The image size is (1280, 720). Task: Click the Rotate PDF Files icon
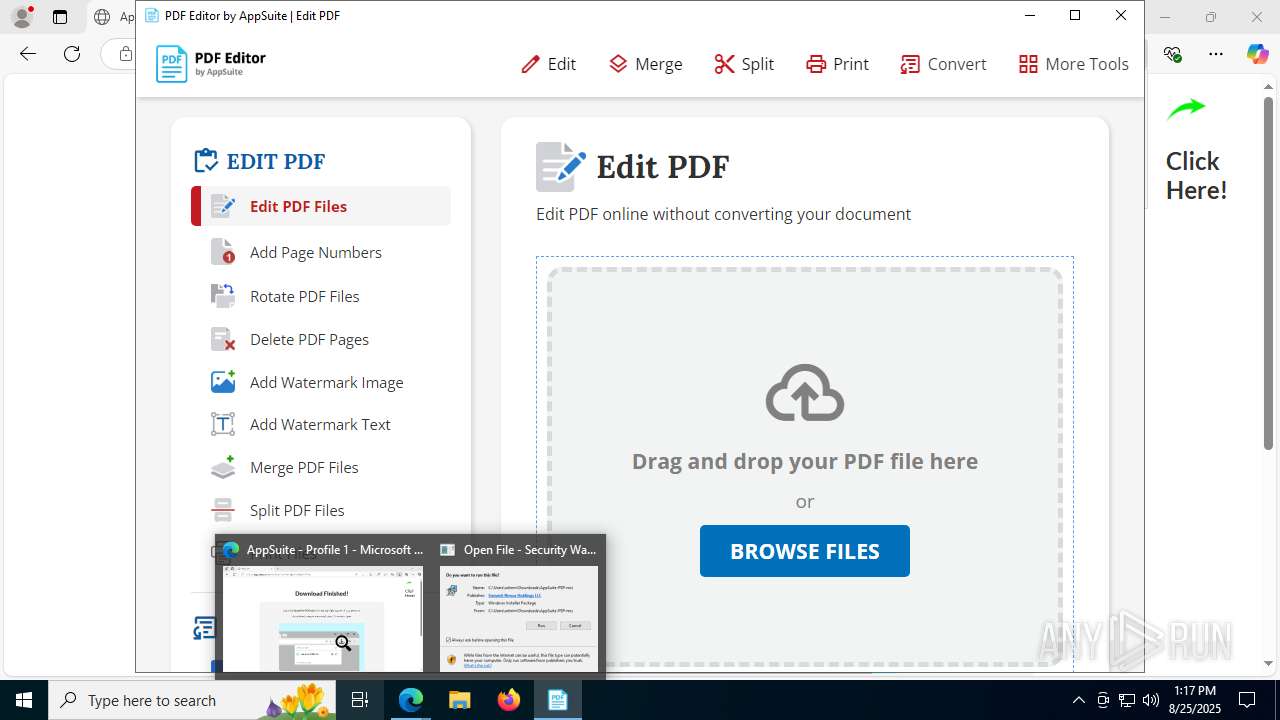223,296
